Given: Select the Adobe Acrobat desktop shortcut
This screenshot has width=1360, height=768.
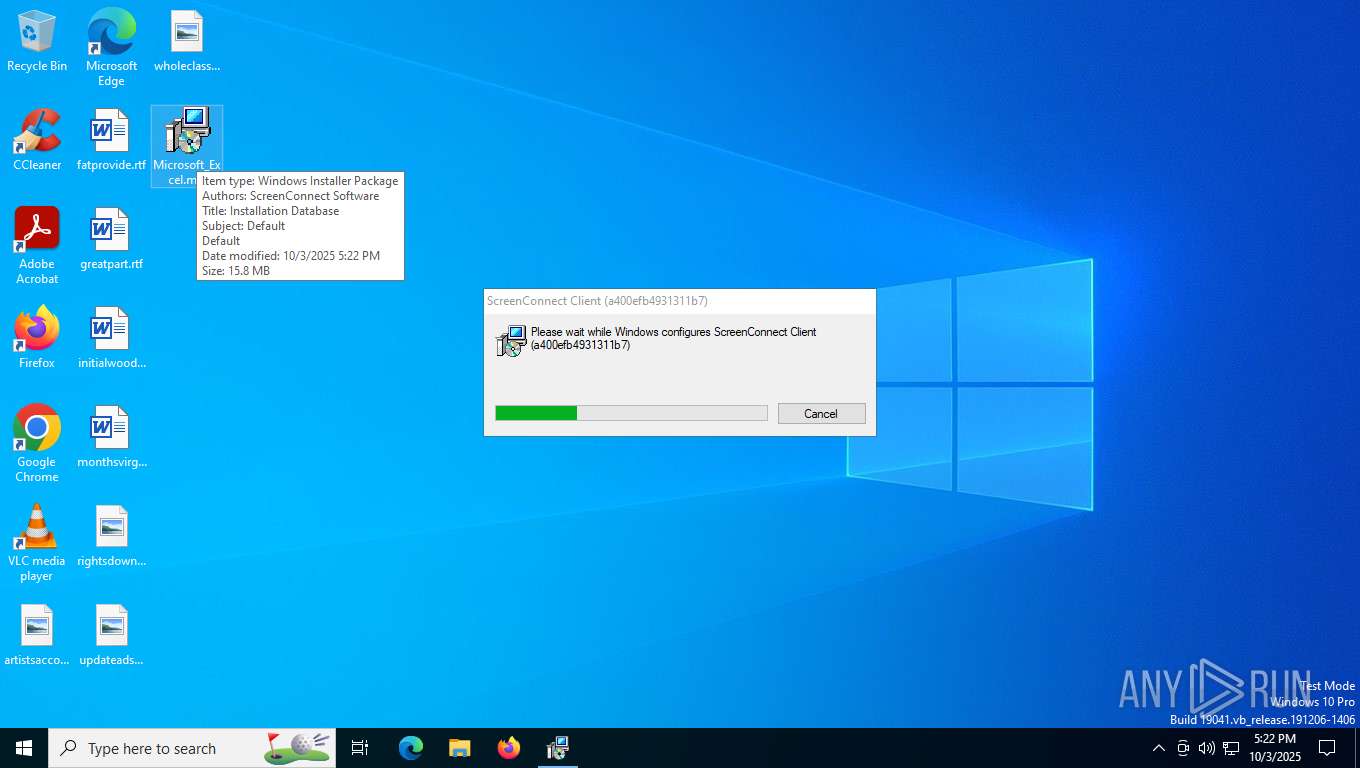Looking at the screenshot, I should coord(37,246).
